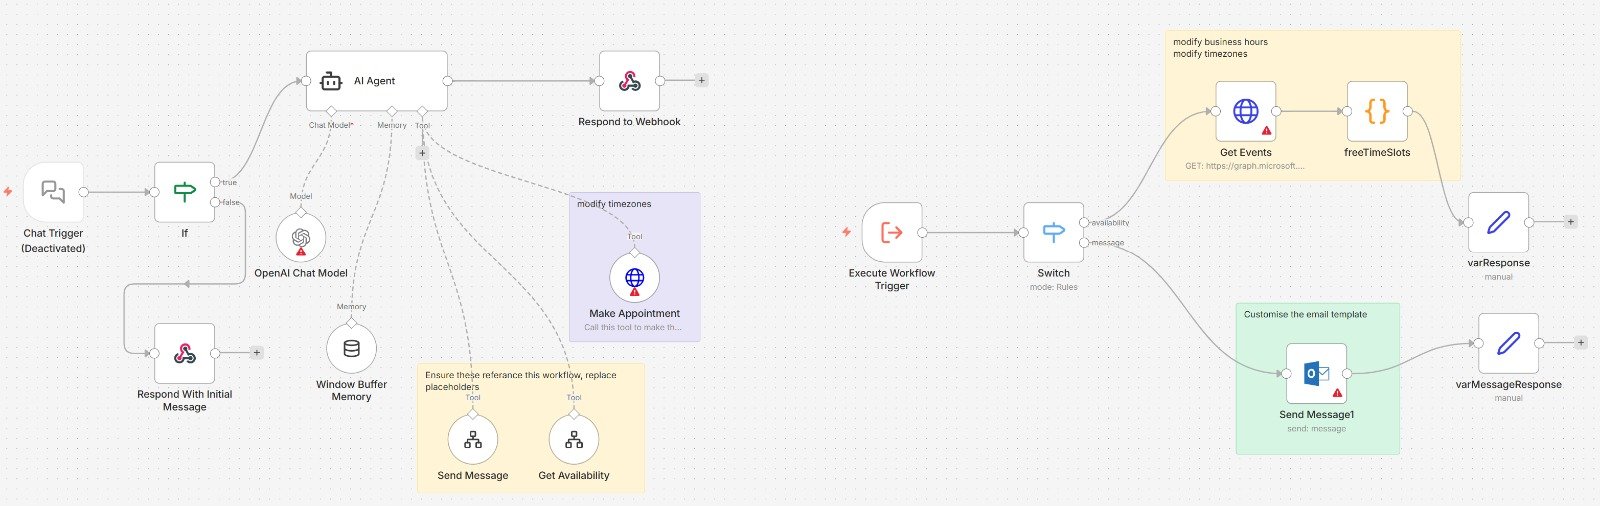This screenshot has width=1600, height=506.
Task: Open the Window Buffer Memory node
Action: [x=351, y=349]
